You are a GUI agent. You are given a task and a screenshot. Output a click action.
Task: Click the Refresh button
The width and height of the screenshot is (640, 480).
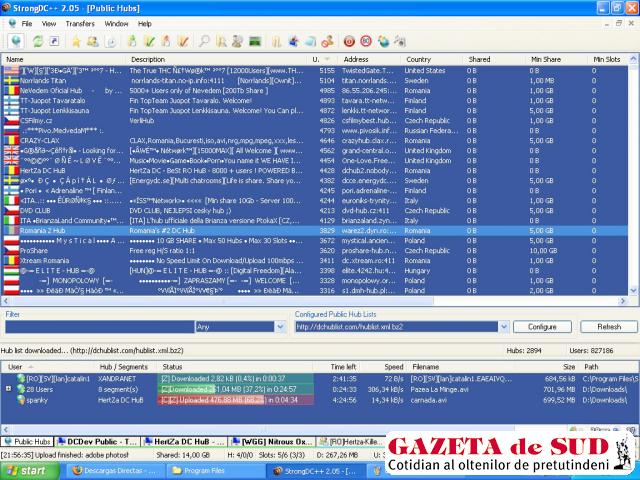tap(609, 327)
